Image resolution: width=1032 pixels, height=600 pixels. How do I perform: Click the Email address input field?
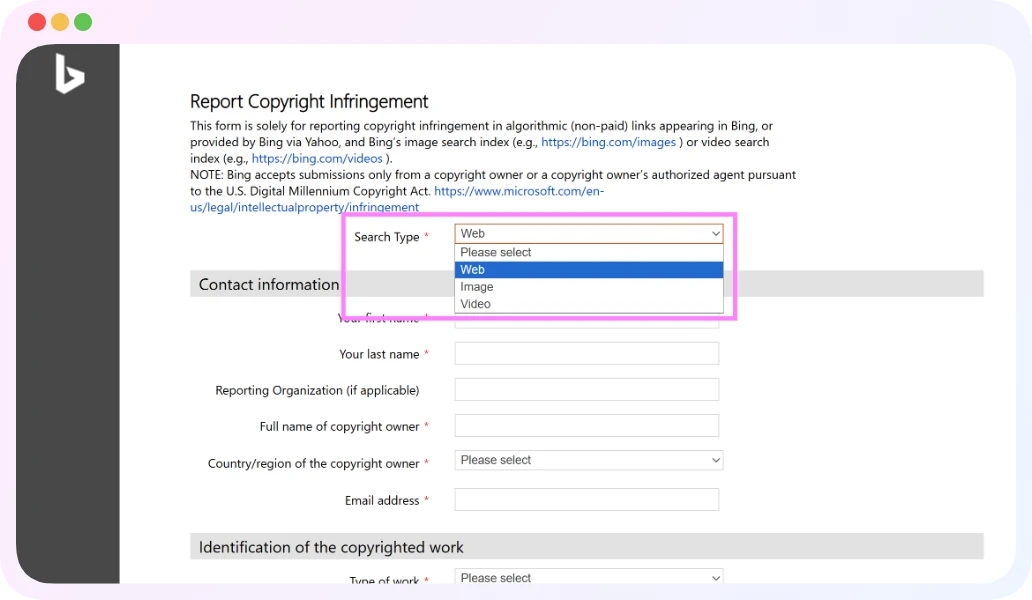587,499
